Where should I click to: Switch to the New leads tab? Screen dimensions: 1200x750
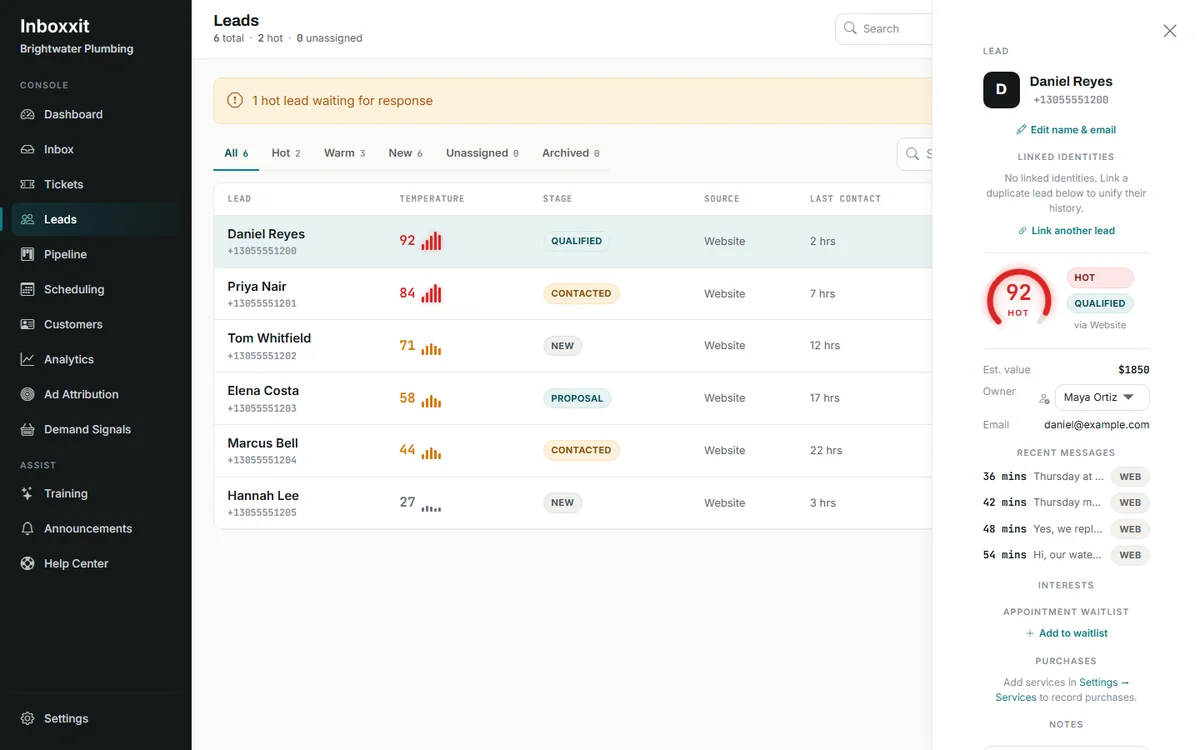coord(405,153)
